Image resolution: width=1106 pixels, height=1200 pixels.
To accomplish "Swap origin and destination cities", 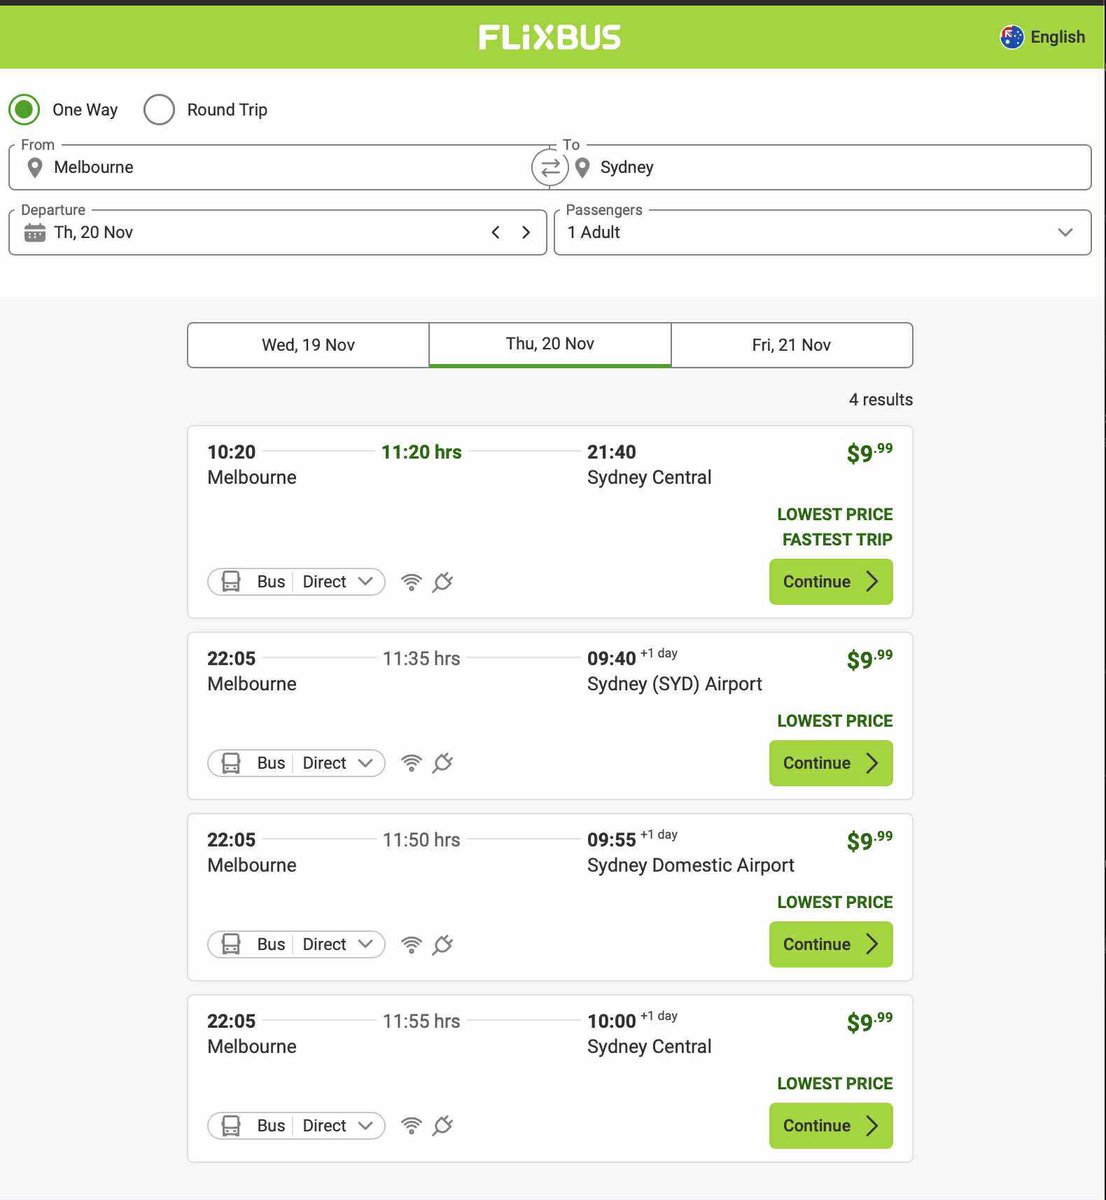I will [x=550, y=168].
